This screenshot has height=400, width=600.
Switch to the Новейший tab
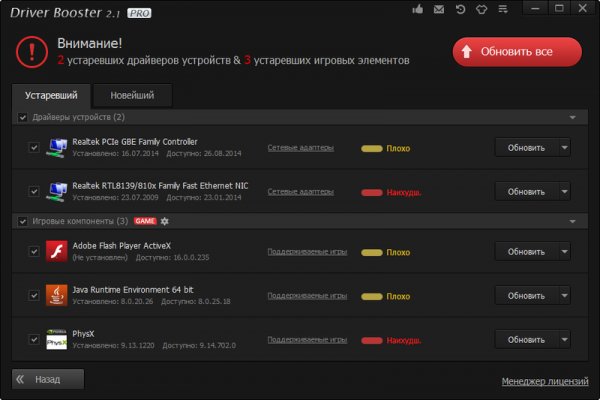pyautogui.click(x=132, y=95)
